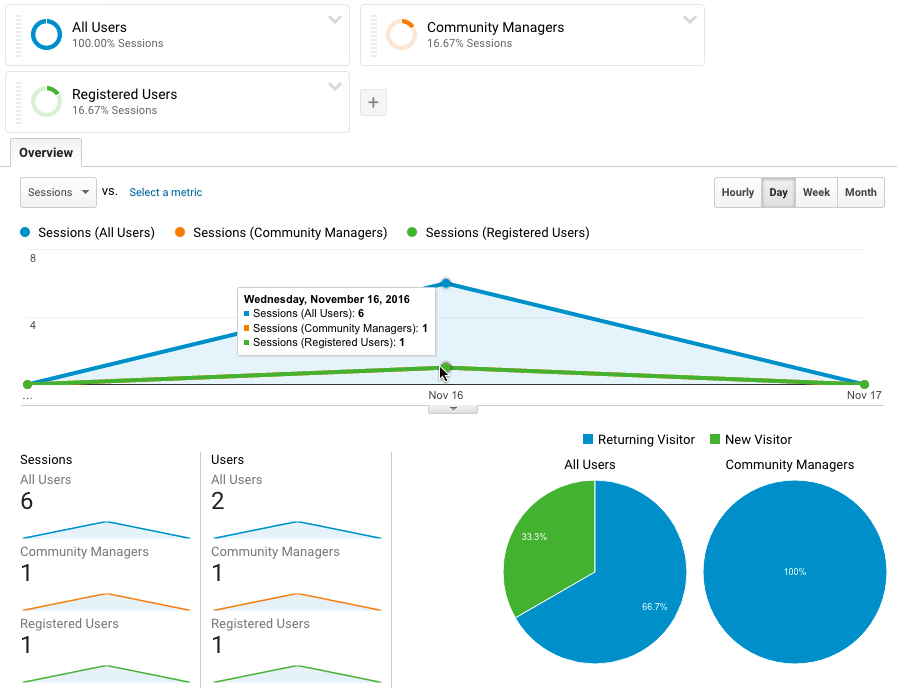Grab the All Users segment drag handle
The height and width of the screenshot is (690, 897).
[x=18, y=35]
